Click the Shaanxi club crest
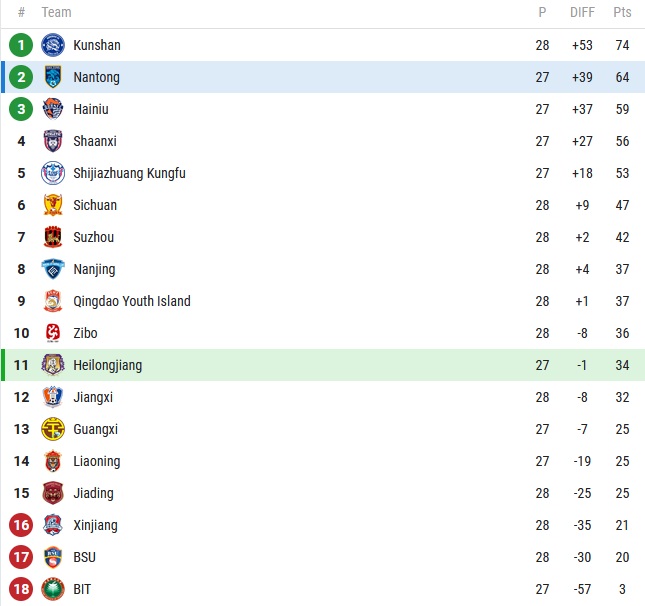 (x=53, y=141)
